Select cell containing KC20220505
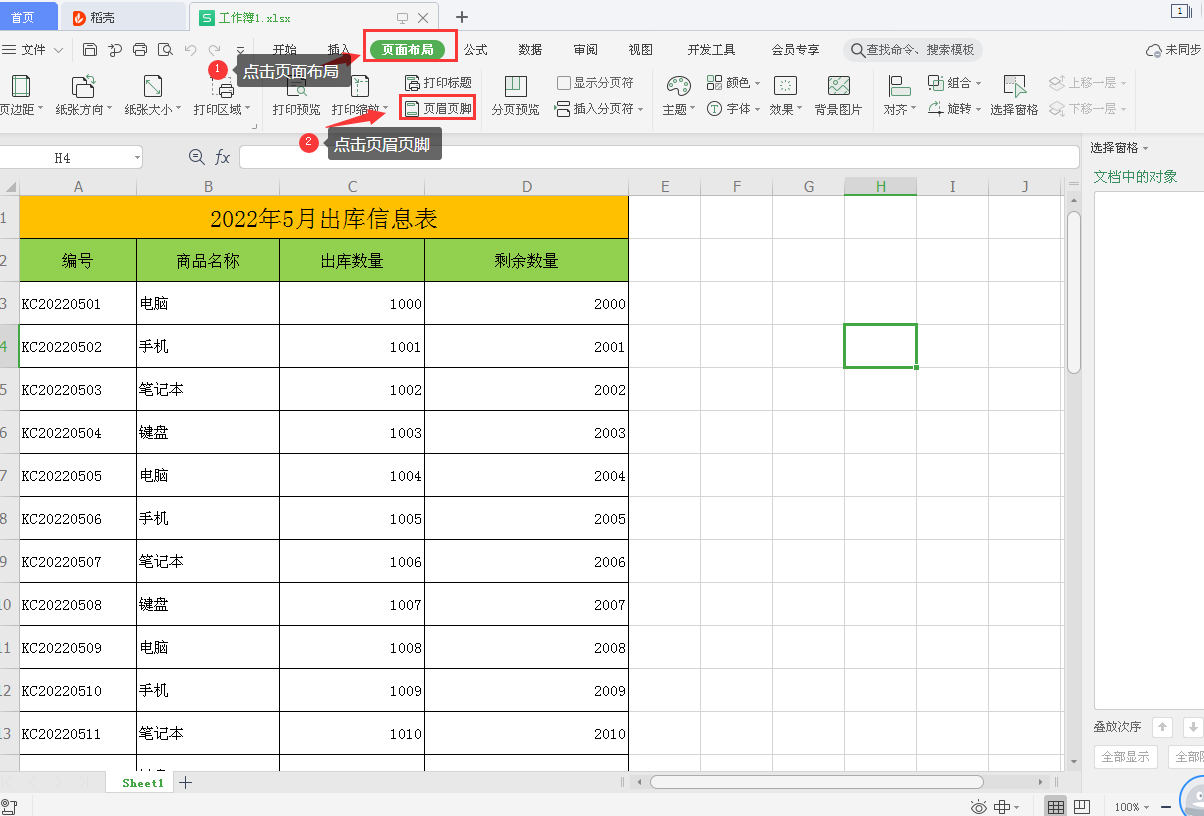Screen dimensions: 1204x816 [78, 476]
